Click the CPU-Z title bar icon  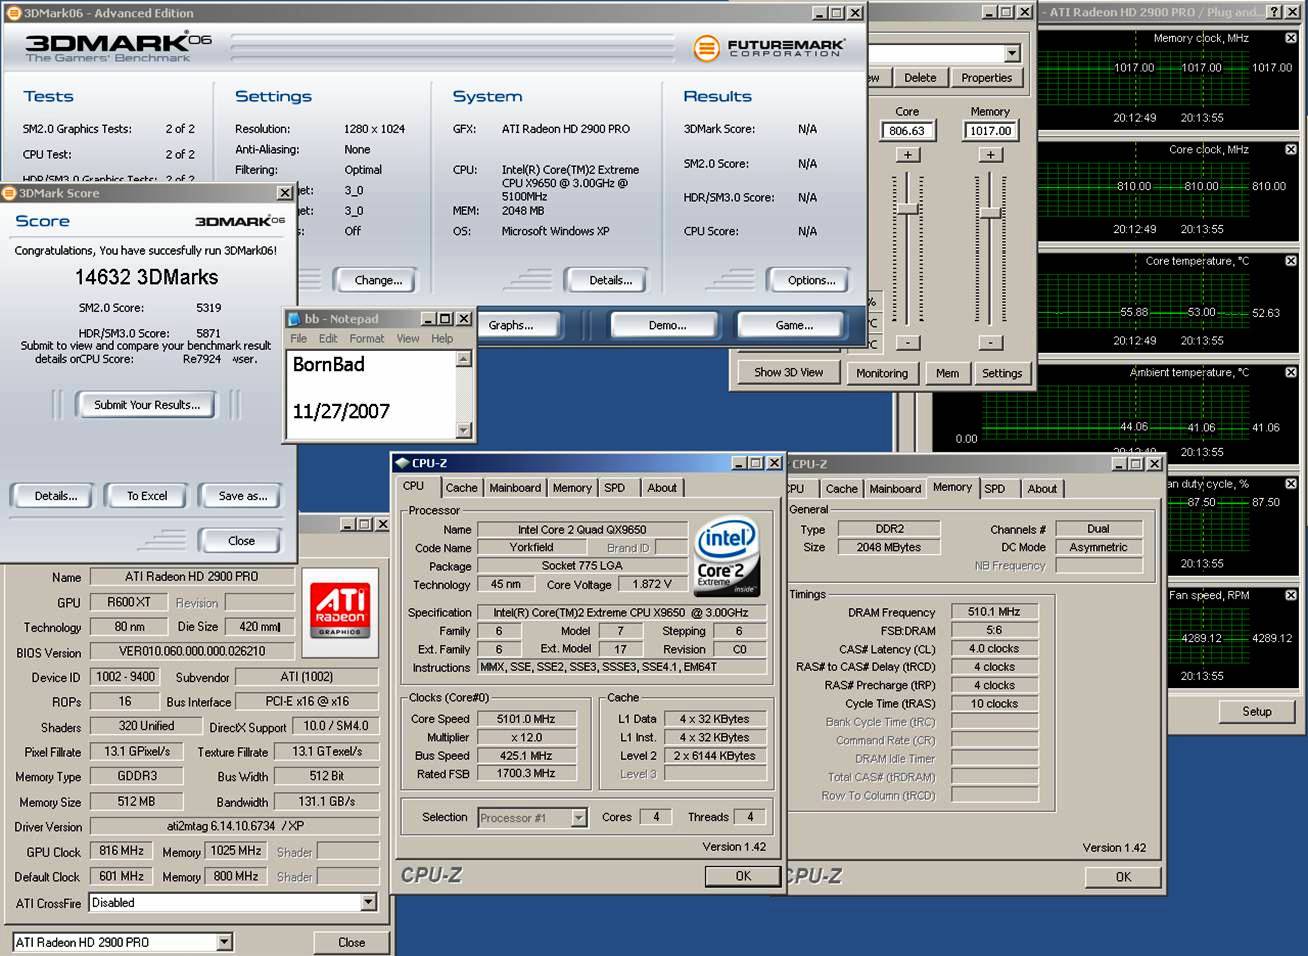[402, 463]
